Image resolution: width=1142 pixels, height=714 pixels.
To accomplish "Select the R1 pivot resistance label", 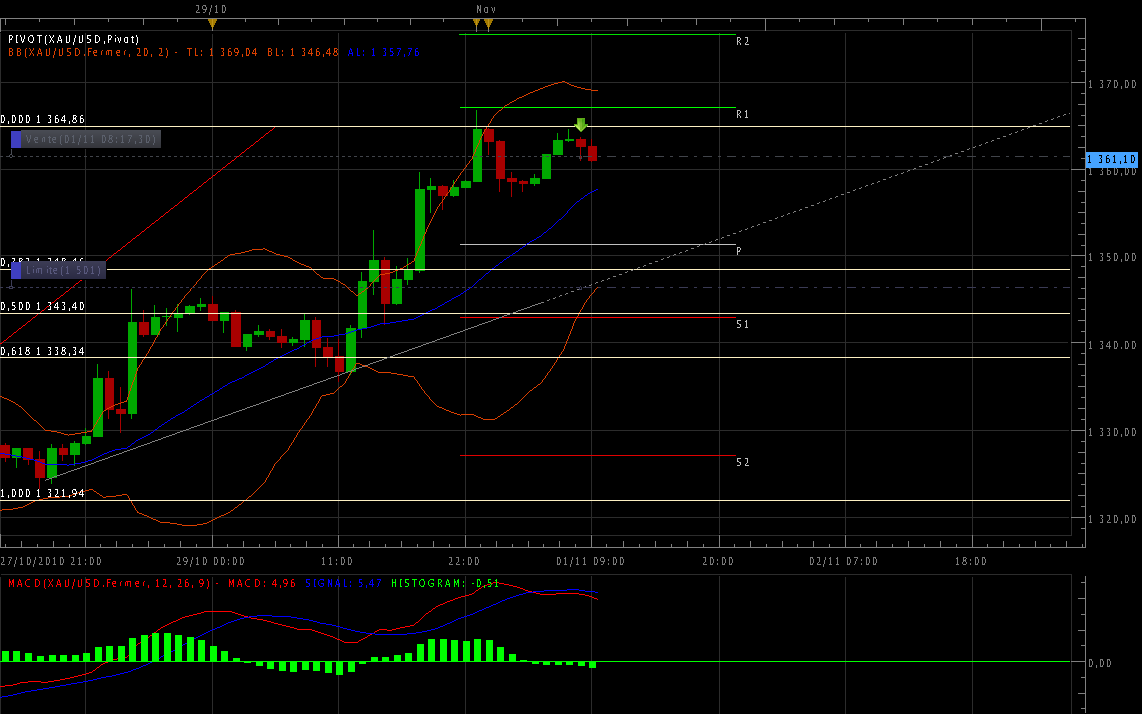I will pyautogui.click(x=743, y=115).
